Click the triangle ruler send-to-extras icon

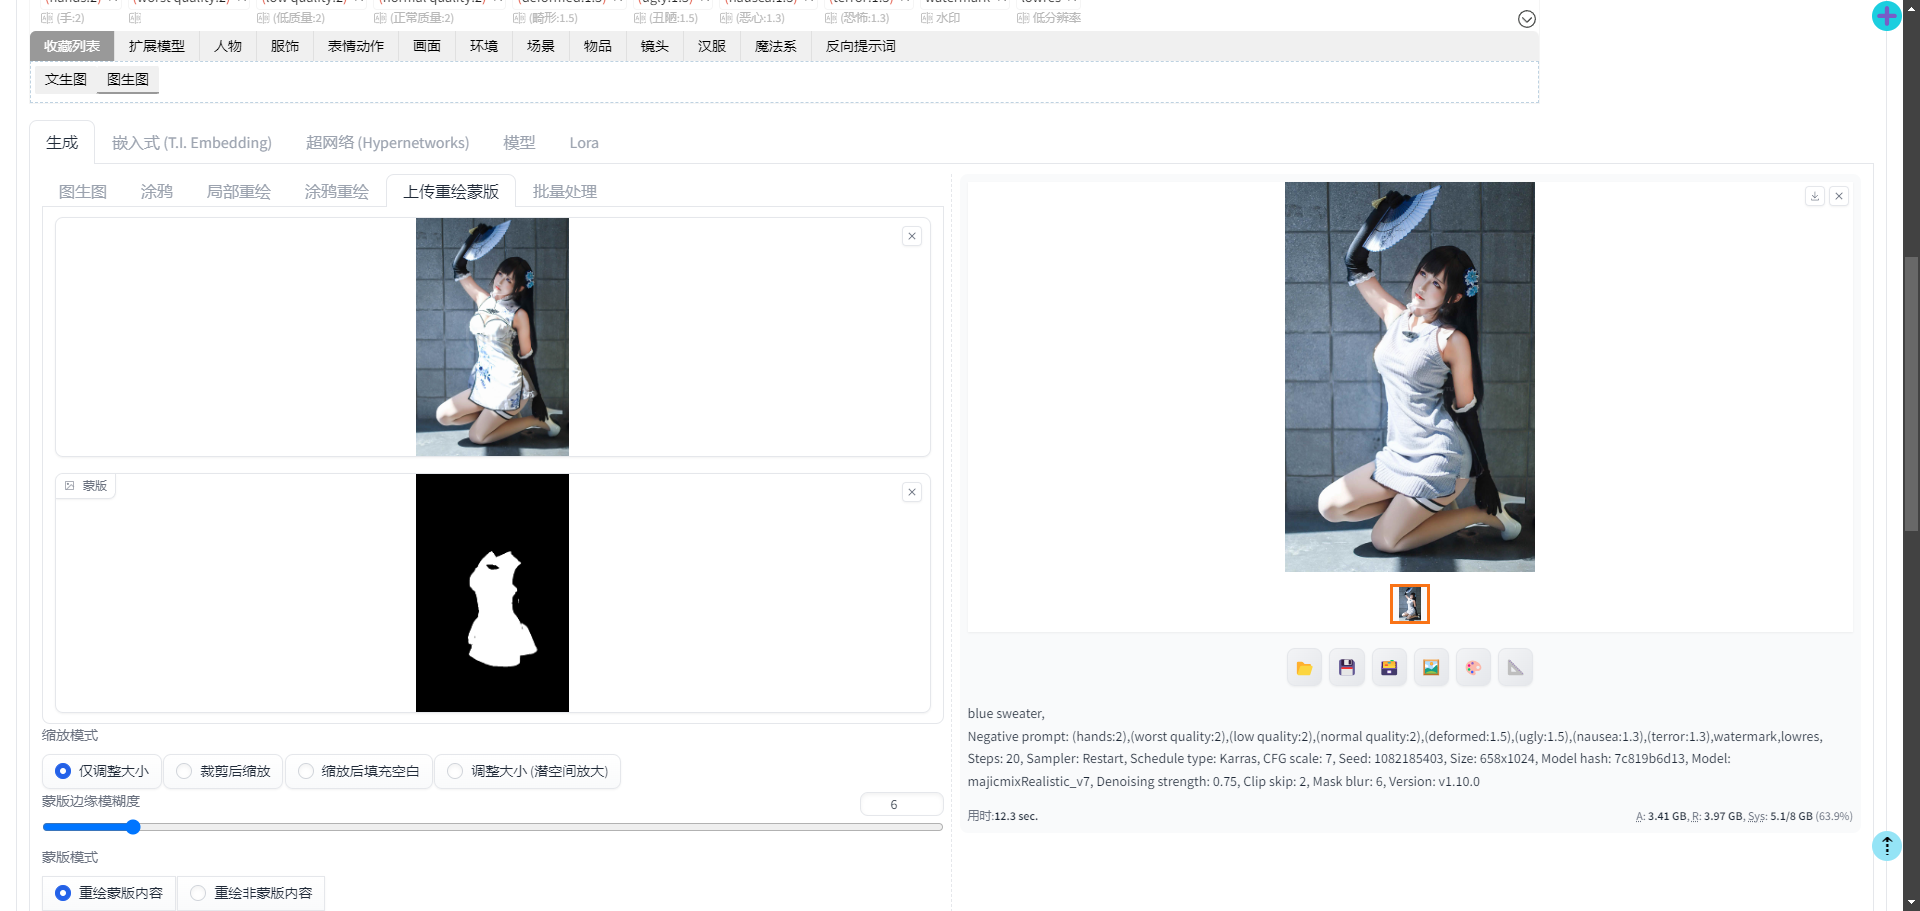pyautogui.click(x=1515, y=668)
